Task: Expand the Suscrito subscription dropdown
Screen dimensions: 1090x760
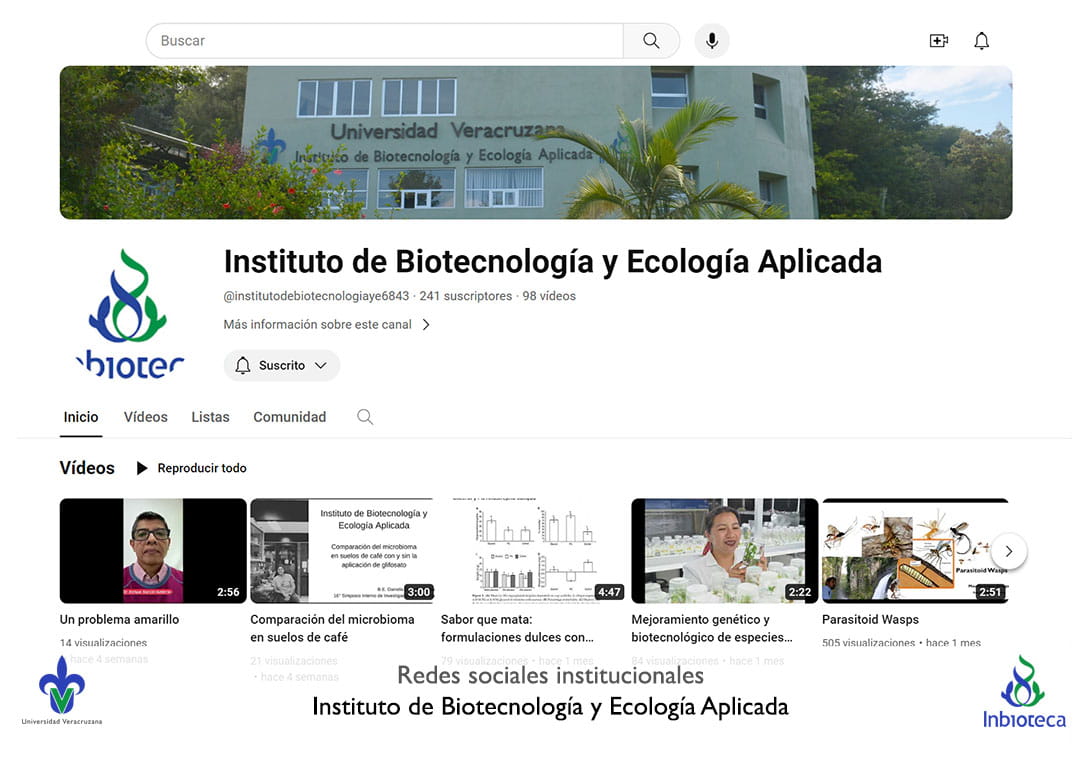Action: pos(282,366)
